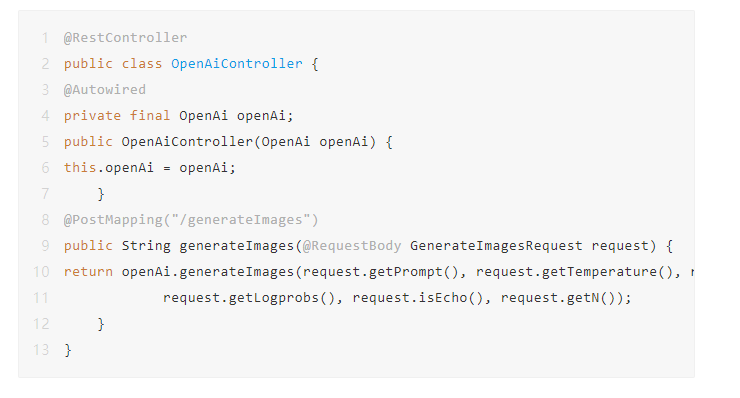Screen dimensions: 740x398
Task: Click the 'private' keyword on line 4
Action: click(x=92, y=116)
